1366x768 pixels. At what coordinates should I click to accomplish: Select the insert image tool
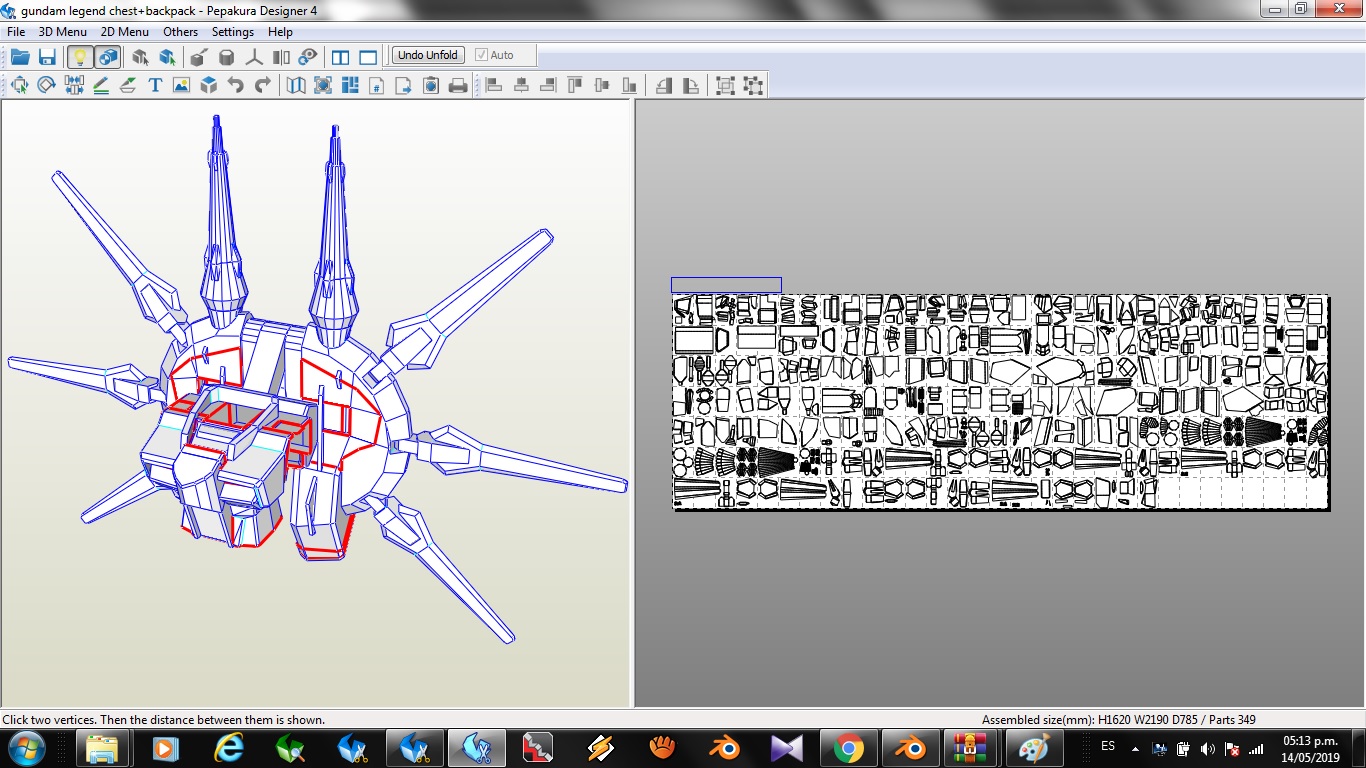click(181, 85)
